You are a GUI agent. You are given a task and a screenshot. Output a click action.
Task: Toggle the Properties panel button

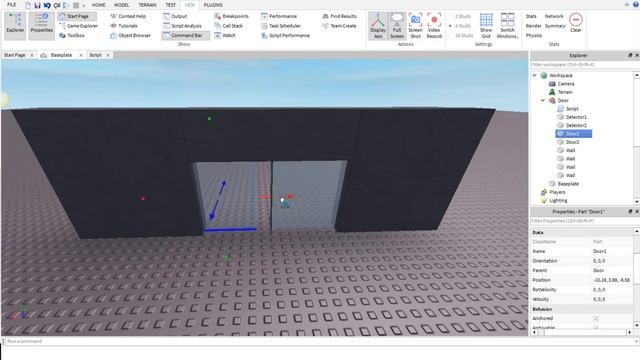[x=41, y=25]
